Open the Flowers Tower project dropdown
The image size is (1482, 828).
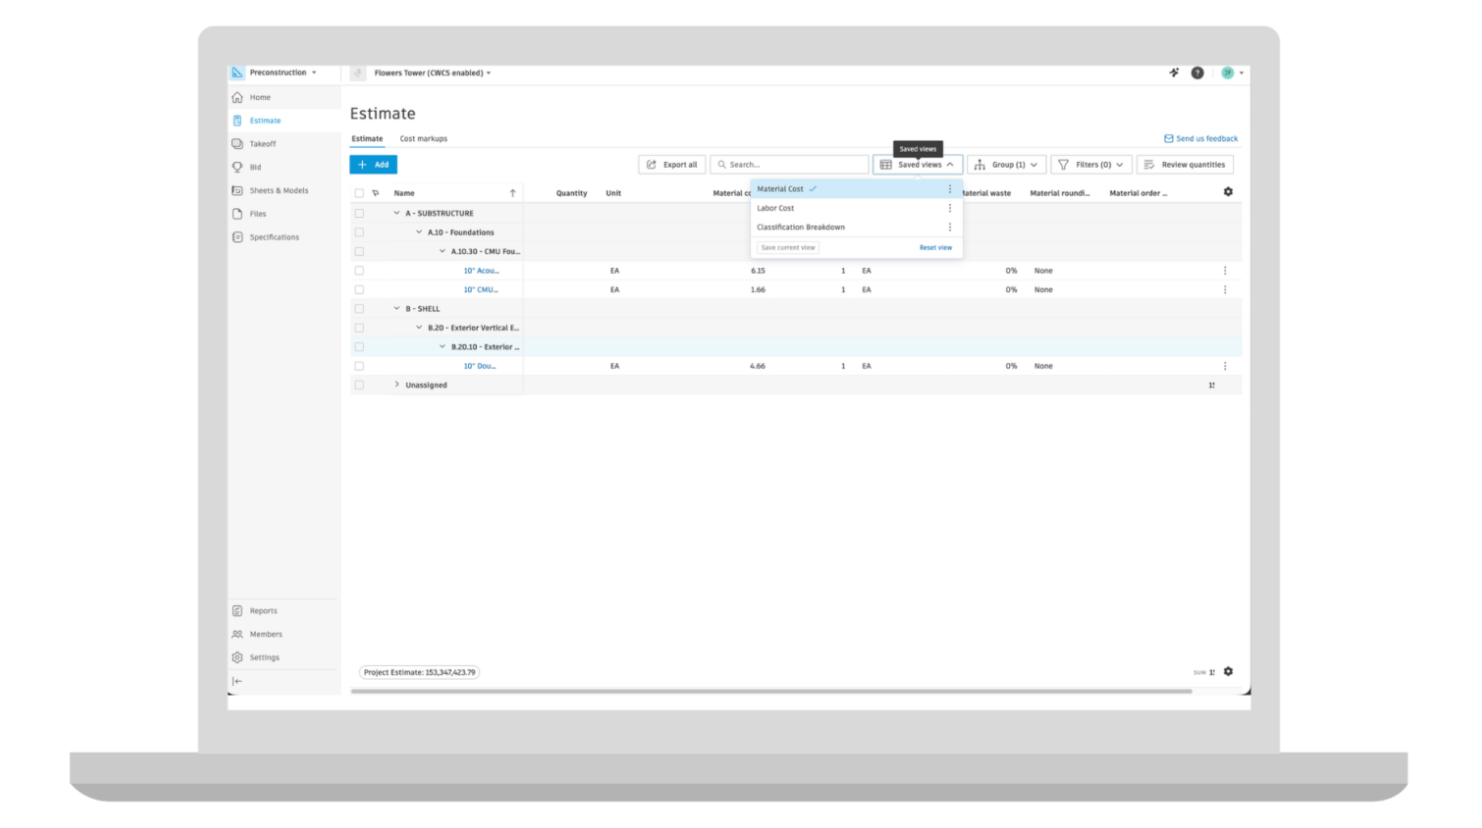point(432,73)
